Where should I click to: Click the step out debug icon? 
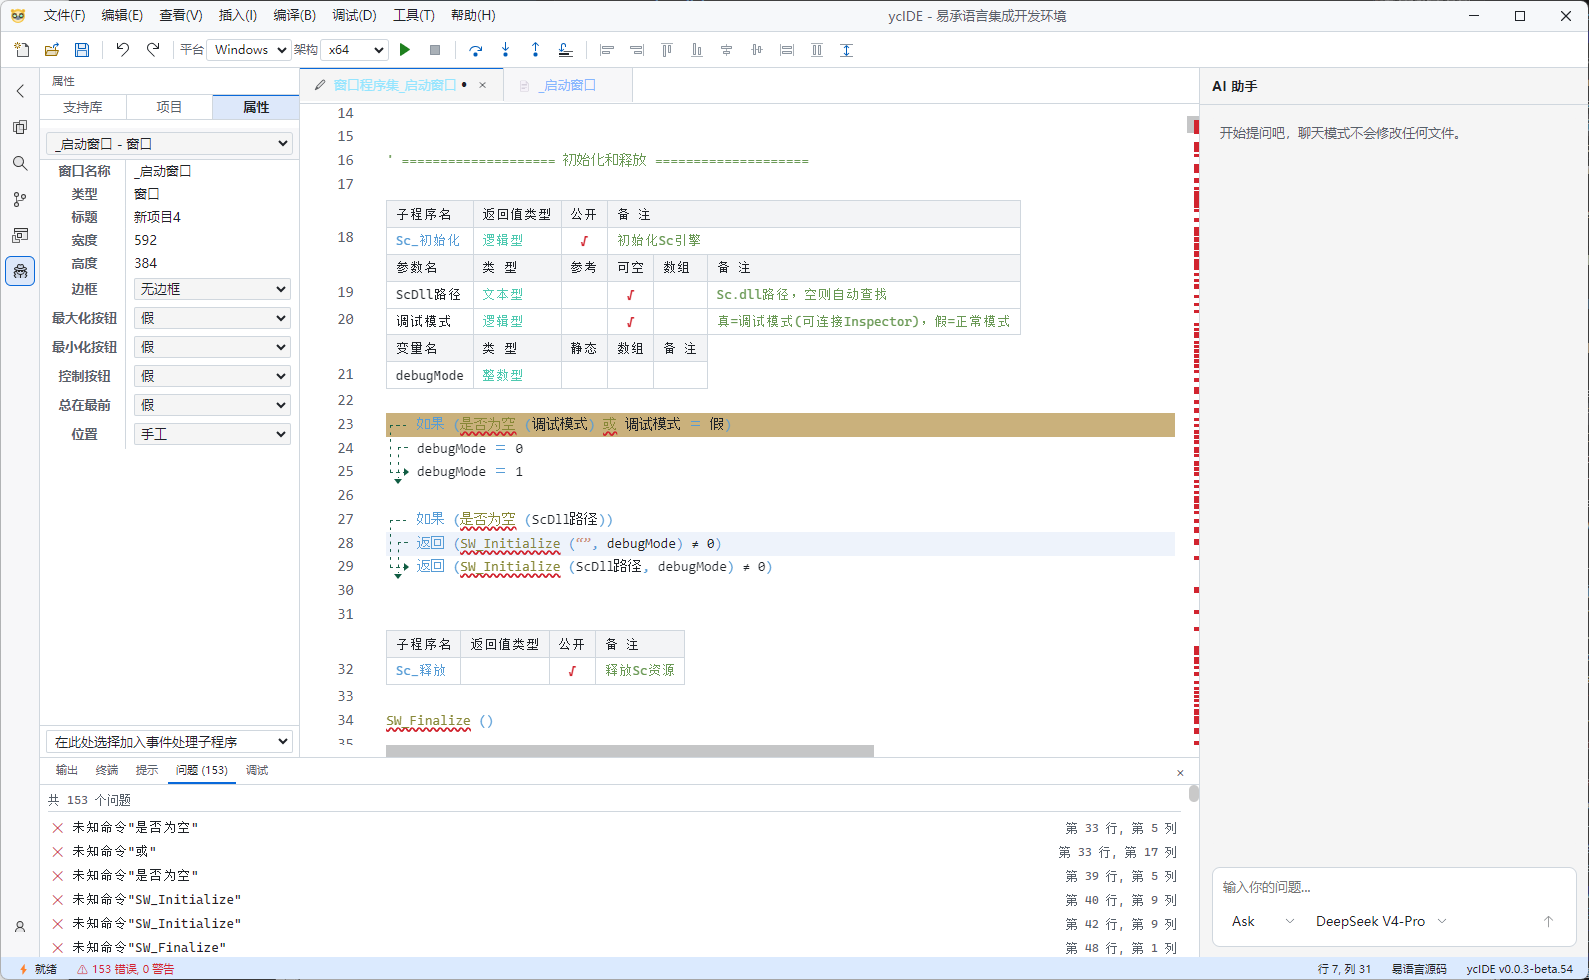(x=536, y=50)
